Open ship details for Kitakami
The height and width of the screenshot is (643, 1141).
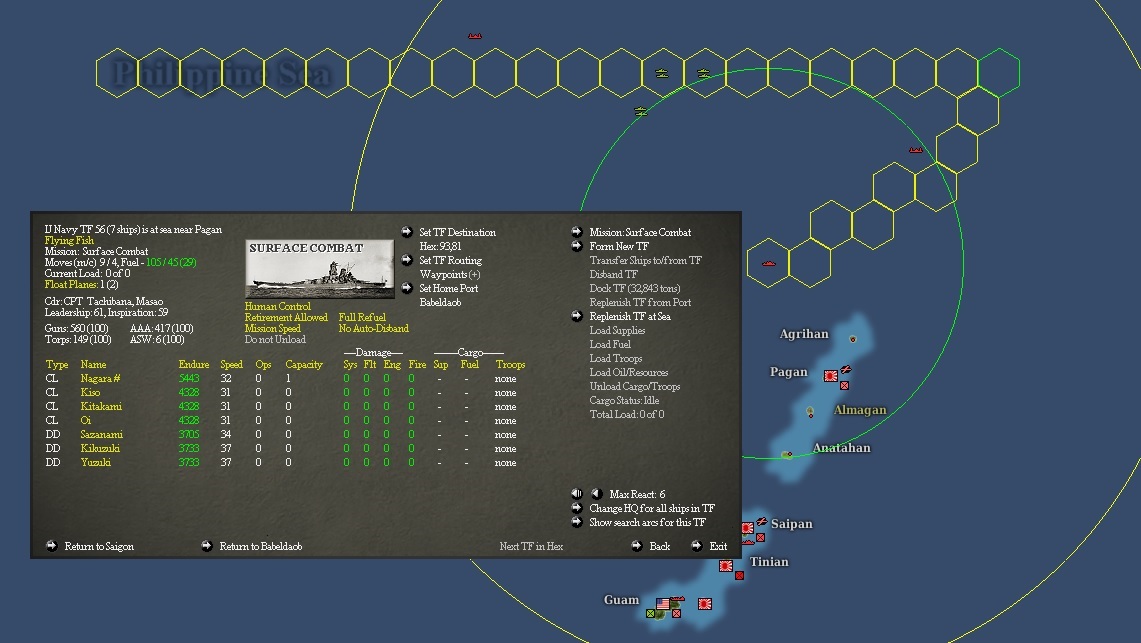point(101,406)
